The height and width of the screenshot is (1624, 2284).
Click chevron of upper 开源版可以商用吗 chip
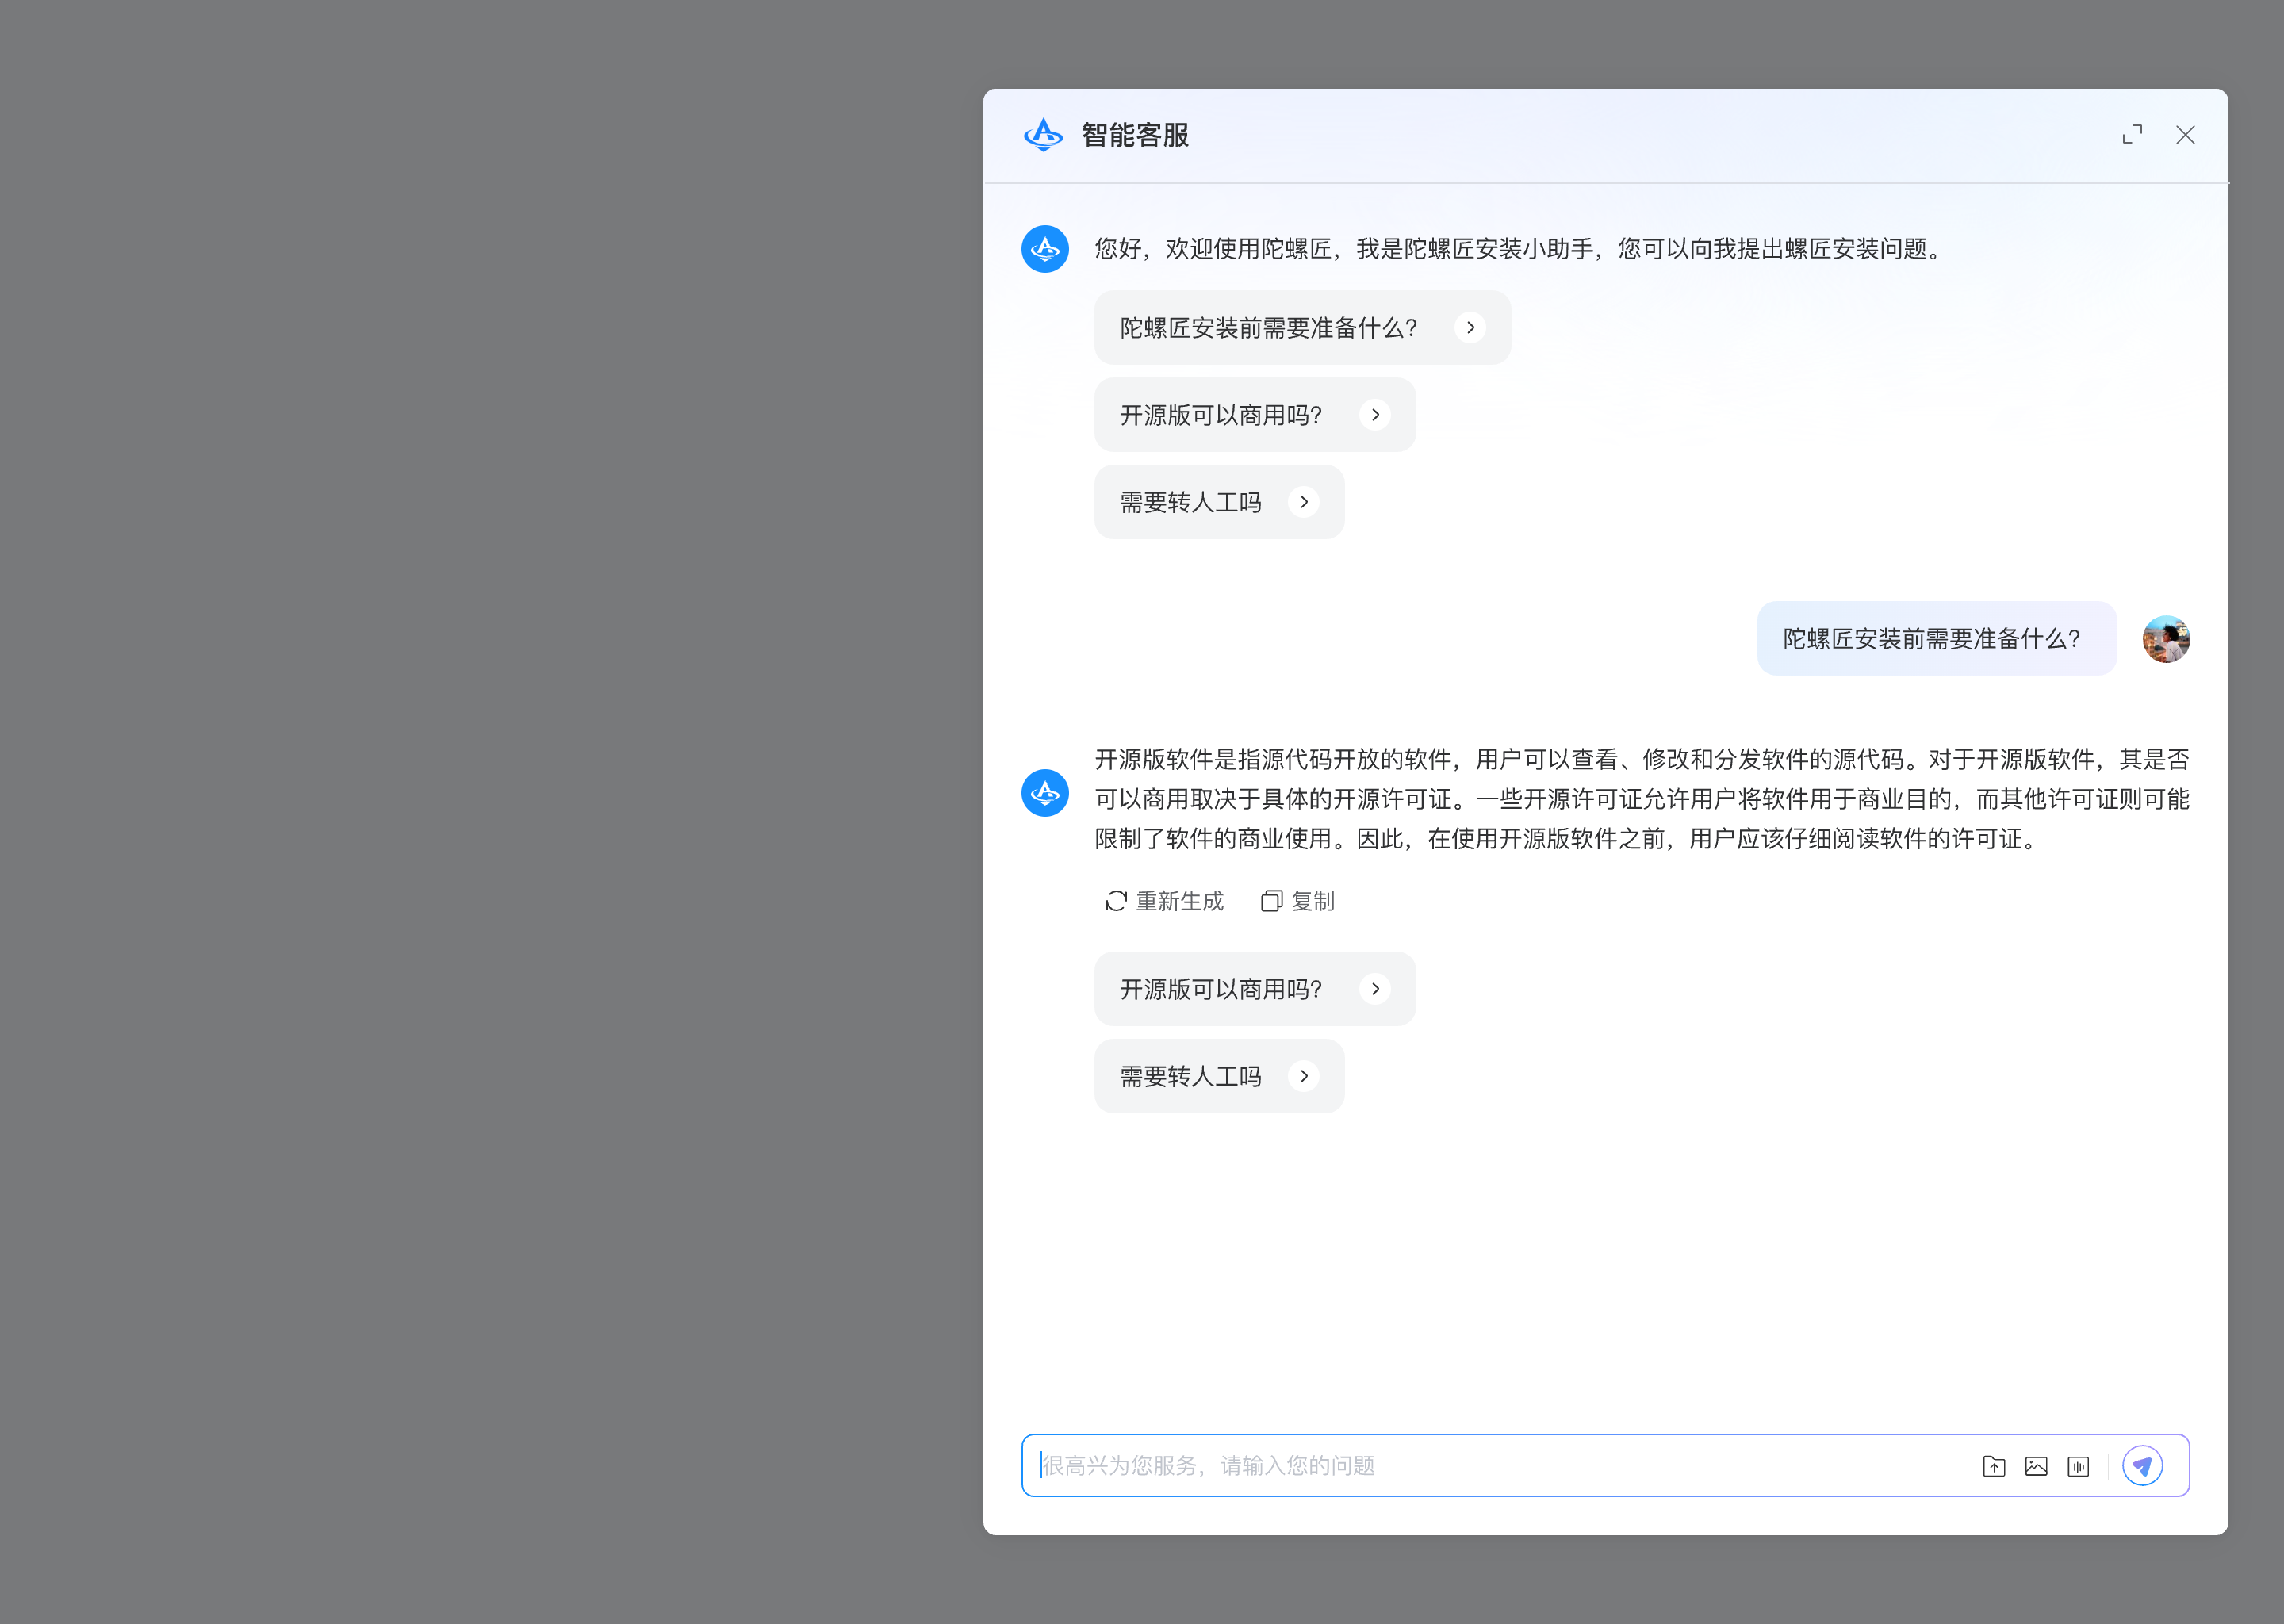click(x=1375, y=415)
